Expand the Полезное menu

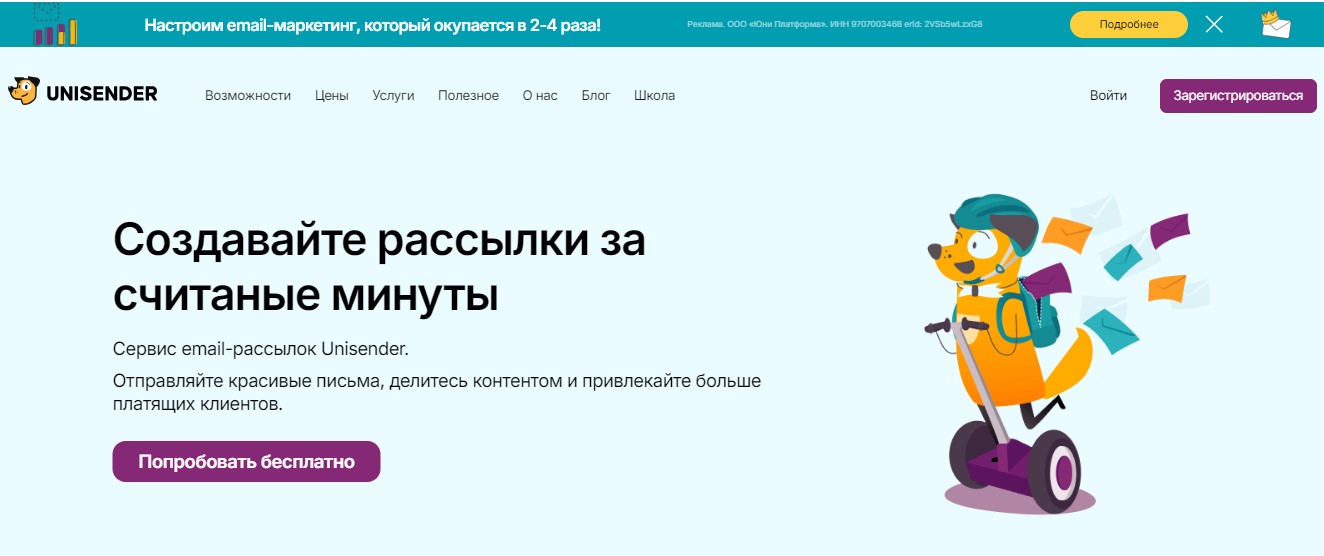click(468, 96)
